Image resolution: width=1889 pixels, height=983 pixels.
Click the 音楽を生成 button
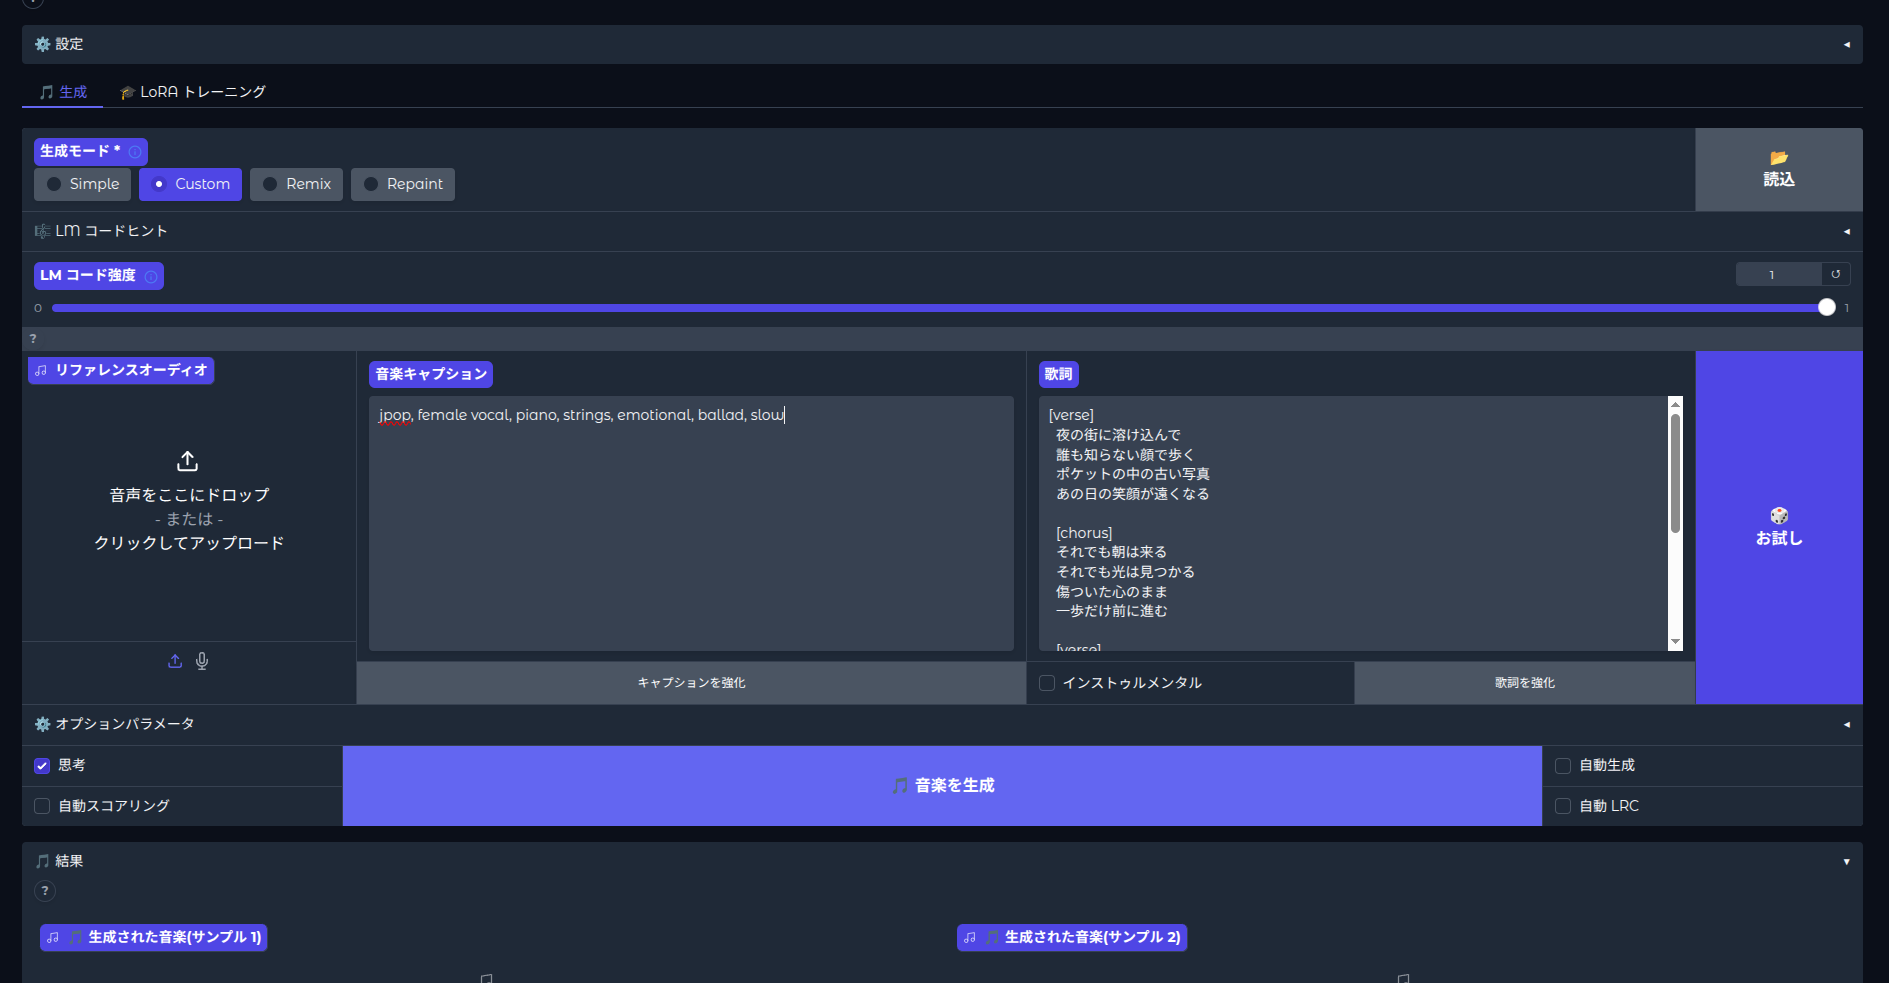pos(942,786)
